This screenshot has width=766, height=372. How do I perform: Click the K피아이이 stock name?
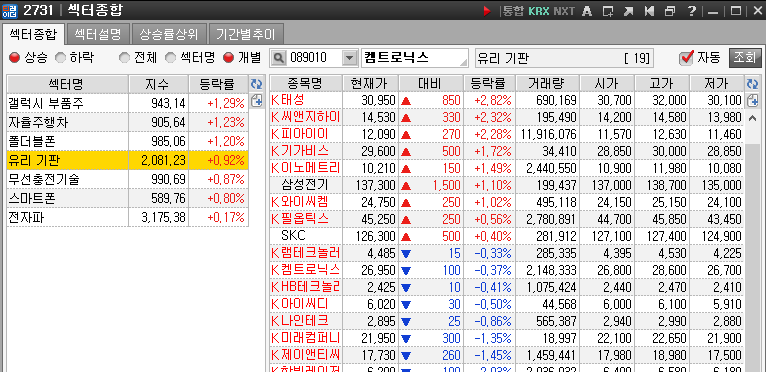click(x=300, y=134)
